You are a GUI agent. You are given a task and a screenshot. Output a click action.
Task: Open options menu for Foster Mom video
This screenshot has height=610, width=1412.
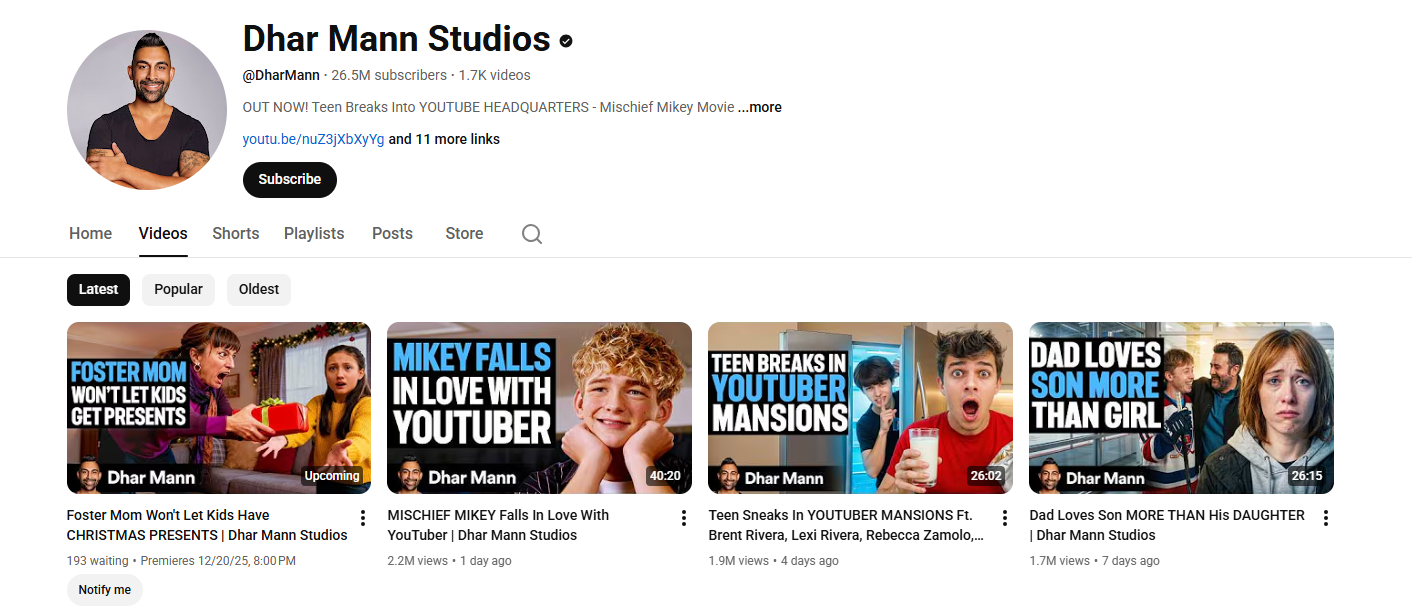(363, 518)
